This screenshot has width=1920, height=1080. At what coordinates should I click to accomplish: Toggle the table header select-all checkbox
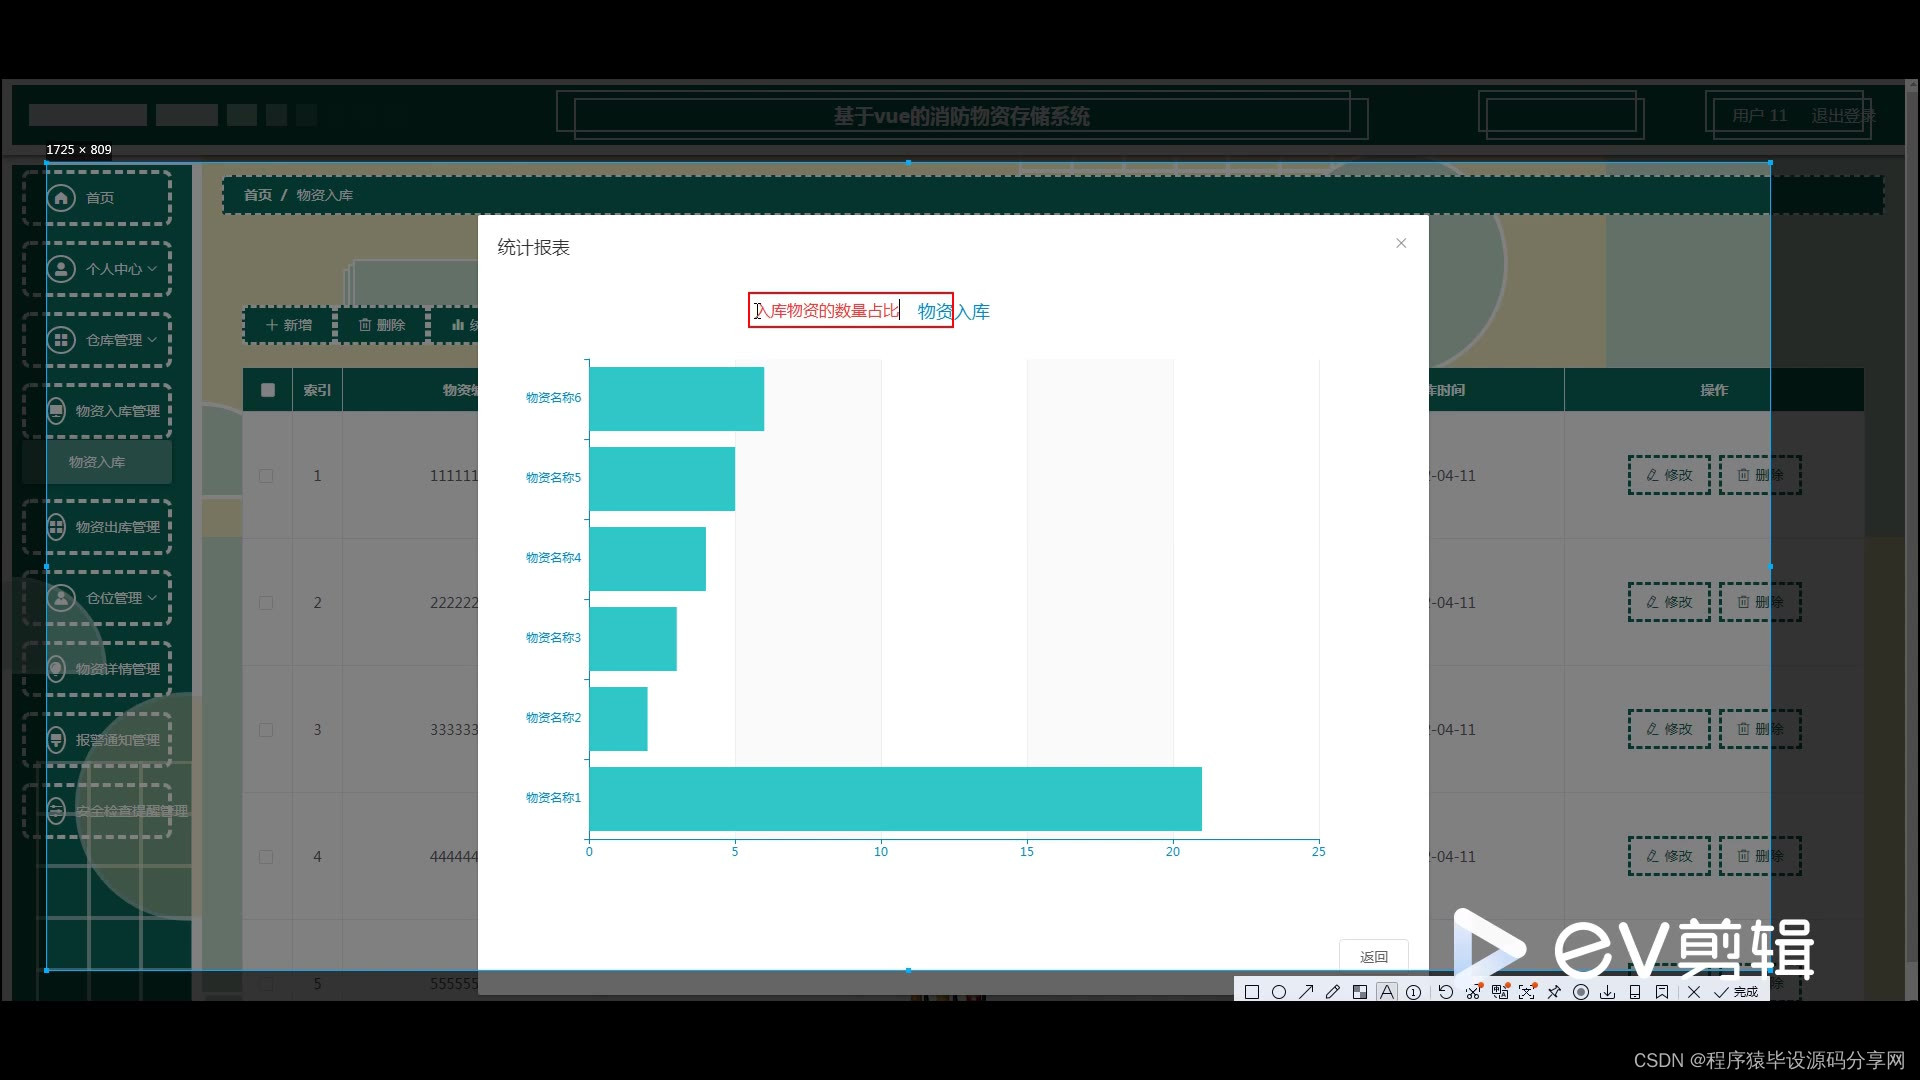267,390
